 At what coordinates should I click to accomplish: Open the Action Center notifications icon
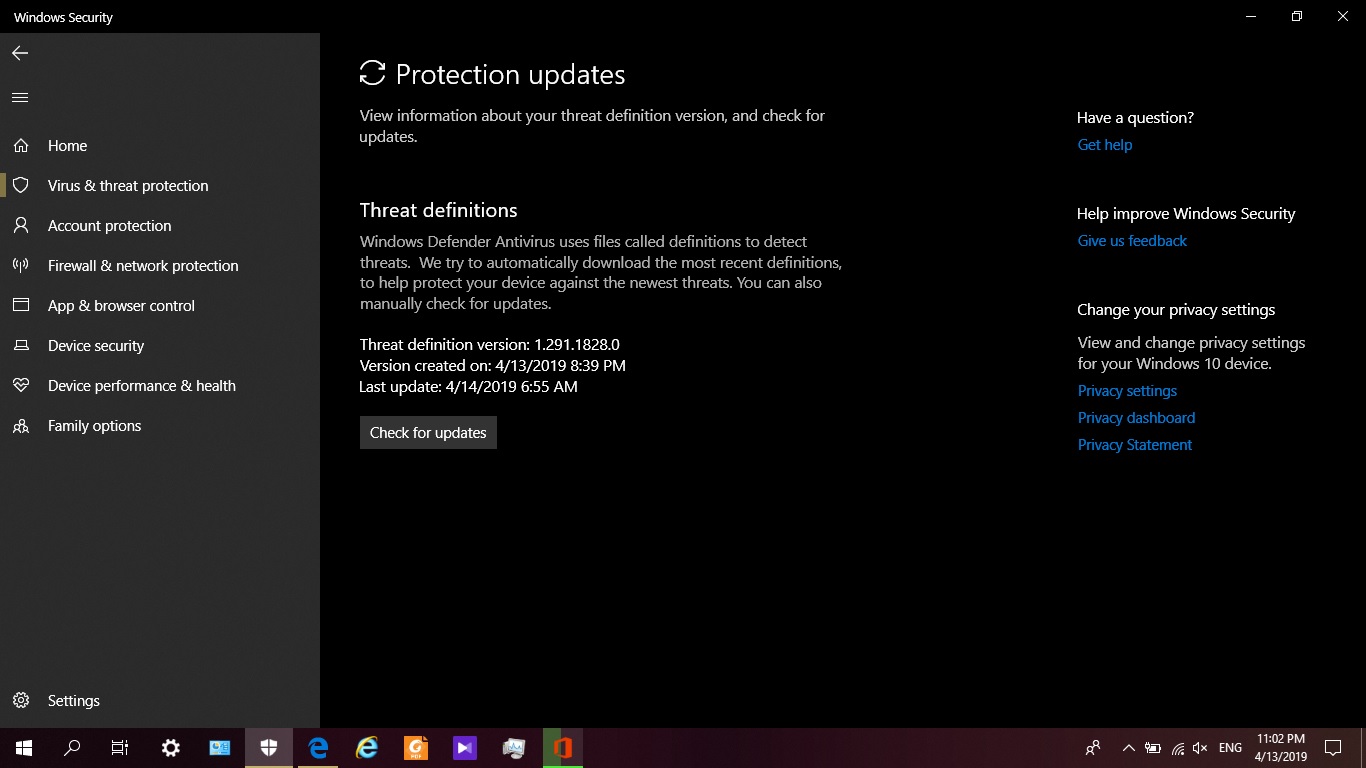click(x=1333, y=748)
